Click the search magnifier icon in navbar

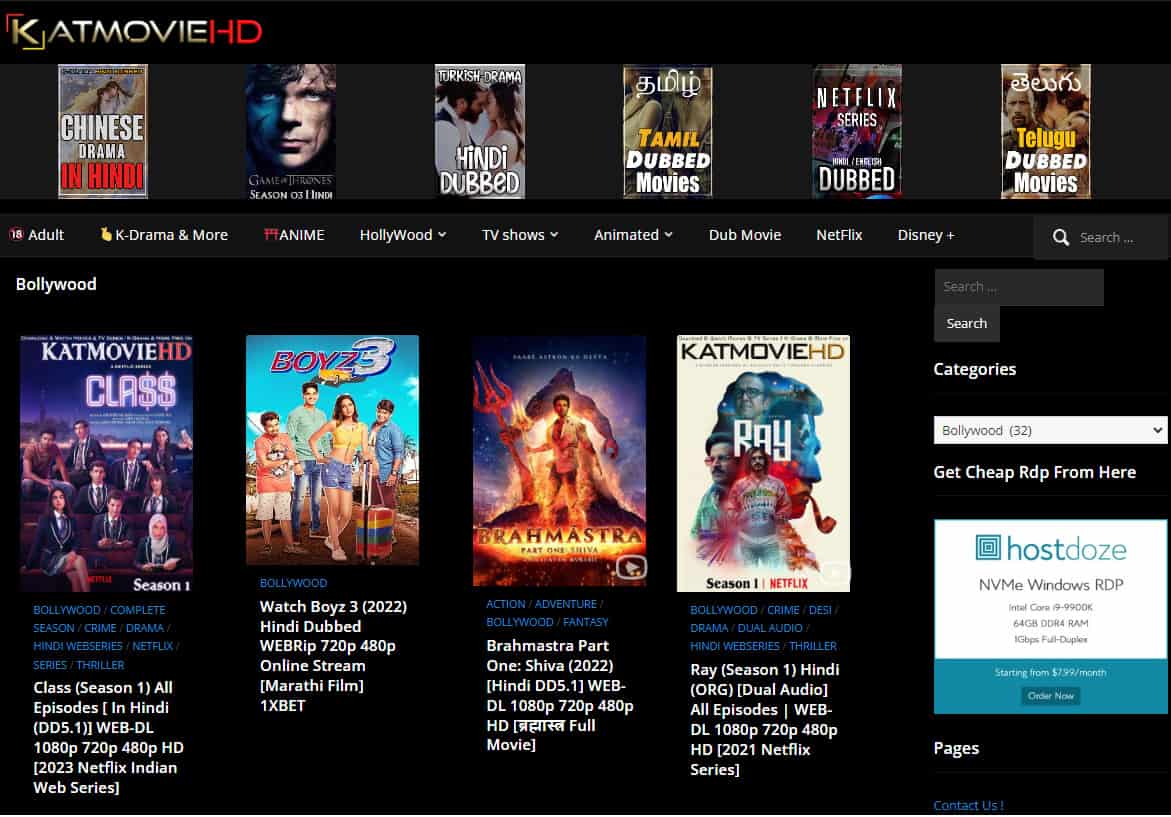tap(1061, 238)
